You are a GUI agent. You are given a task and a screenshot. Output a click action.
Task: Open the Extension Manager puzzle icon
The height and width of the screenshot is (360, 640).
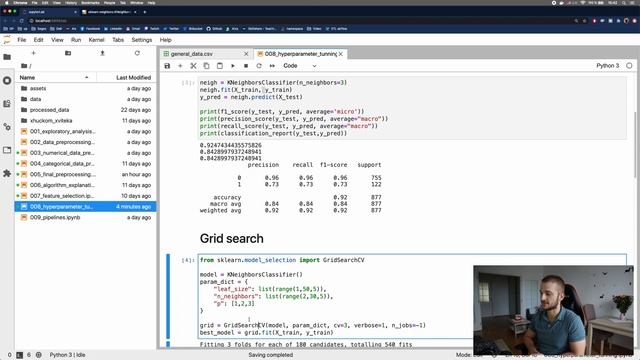coord(7,173)
